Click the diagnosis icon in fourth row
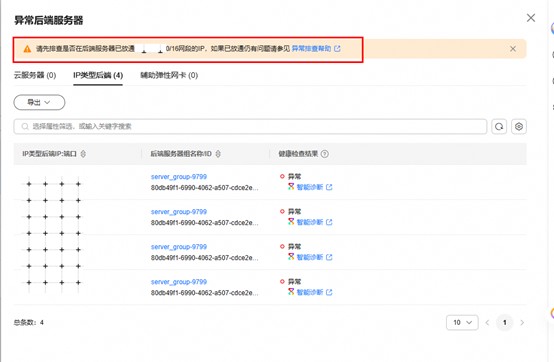554x362 pixels. click(291, 292)
